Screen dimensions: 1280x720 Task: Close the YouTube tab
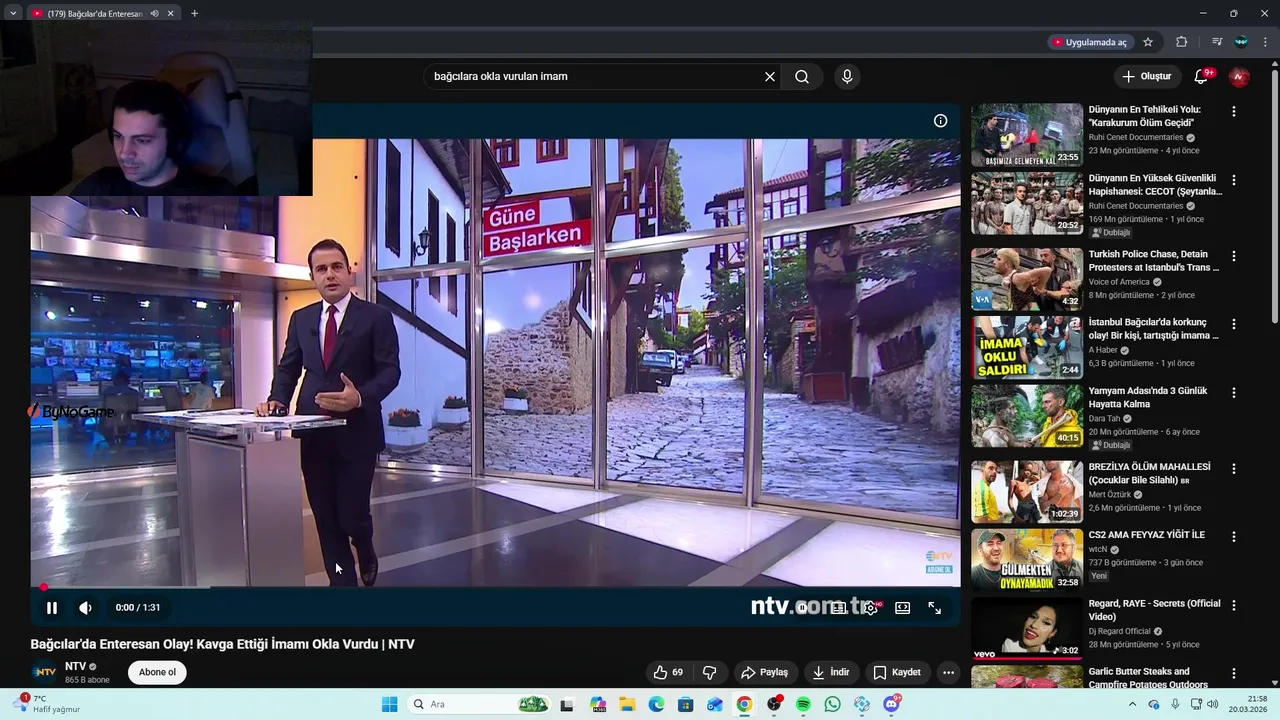[x=170, y=13]
